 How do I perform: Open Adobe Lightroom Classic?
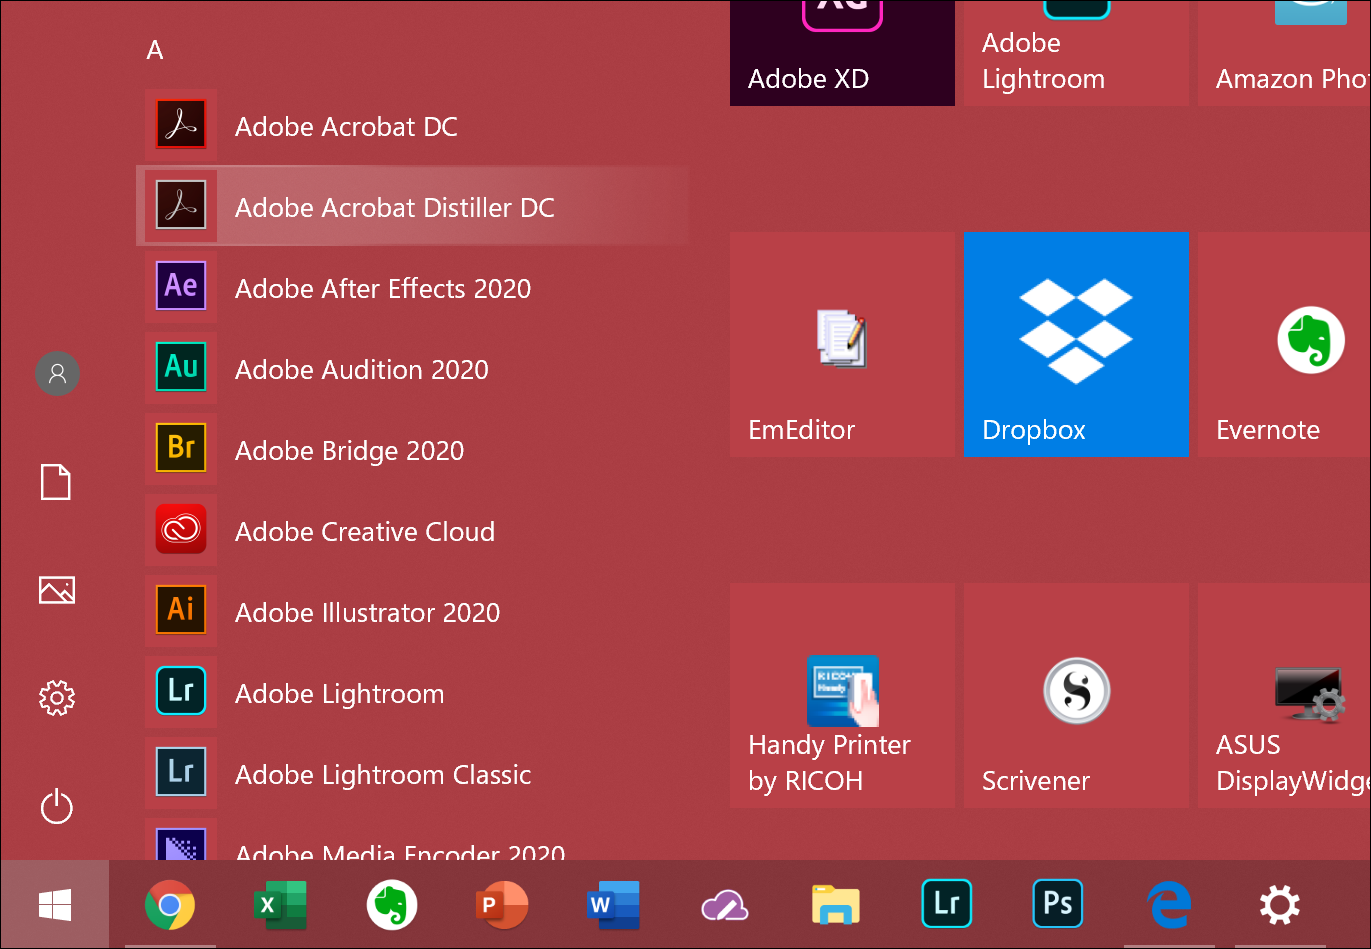tap(412, 774)
